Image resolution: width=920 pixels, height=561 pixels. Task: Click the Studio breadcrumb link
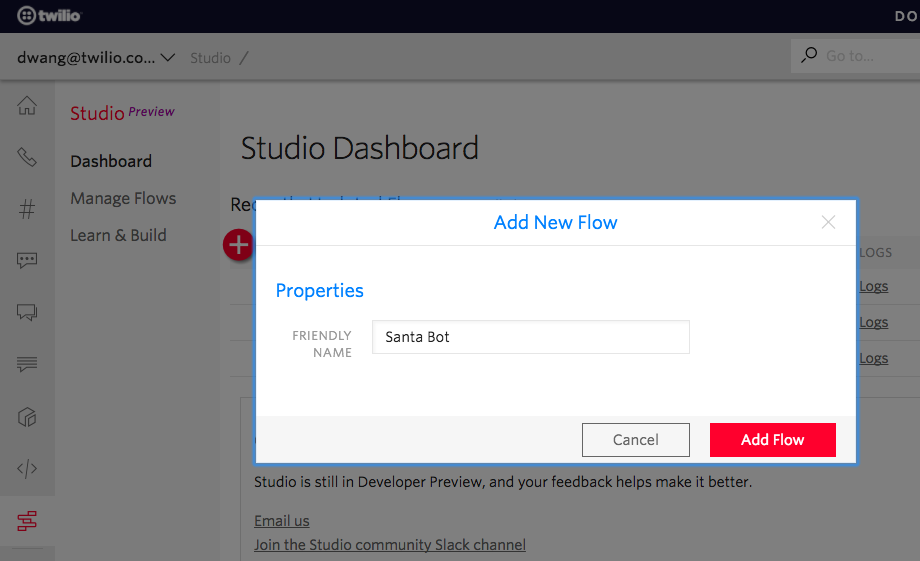click(210, 58)
